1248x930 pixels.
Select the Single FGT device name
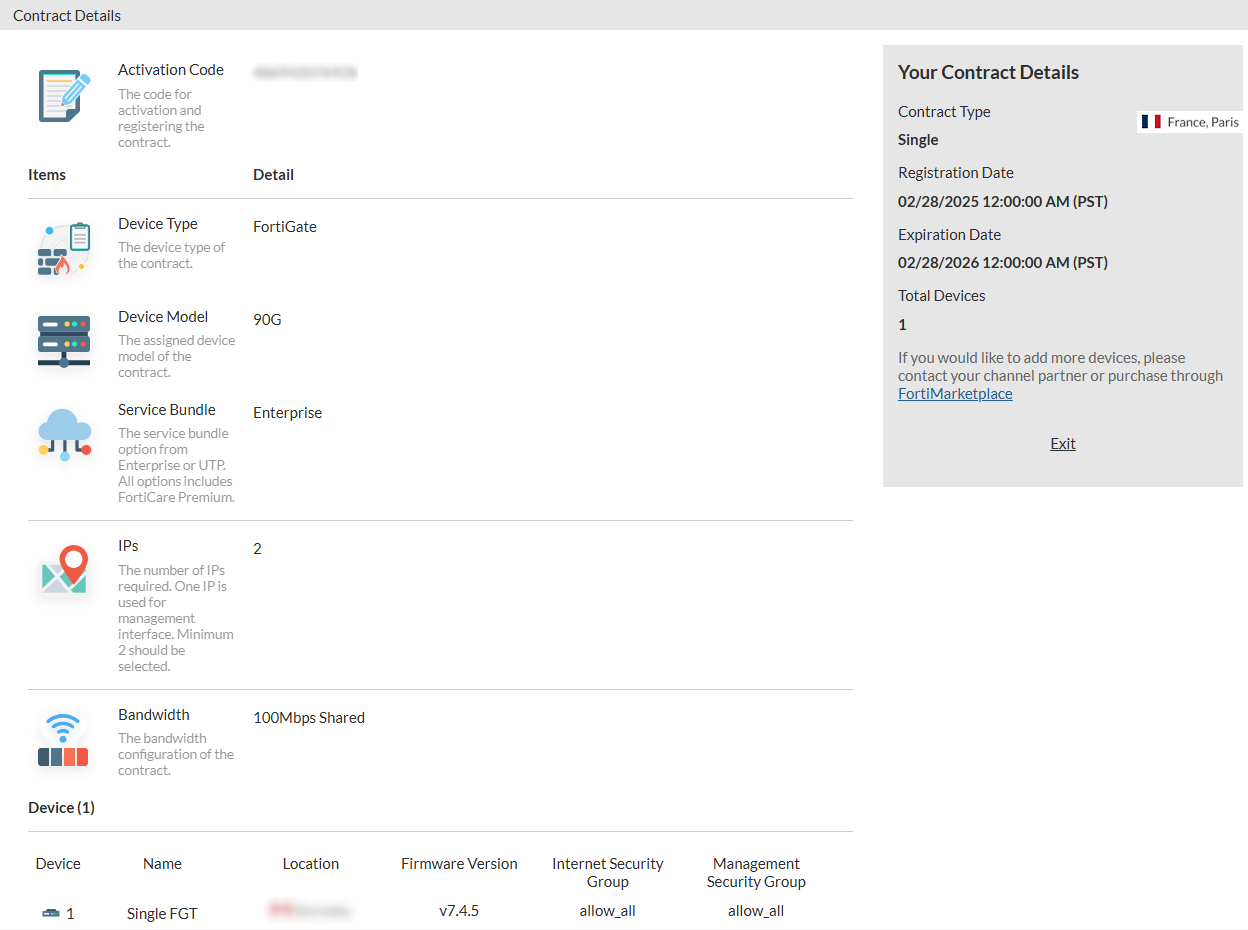(162, 913)
